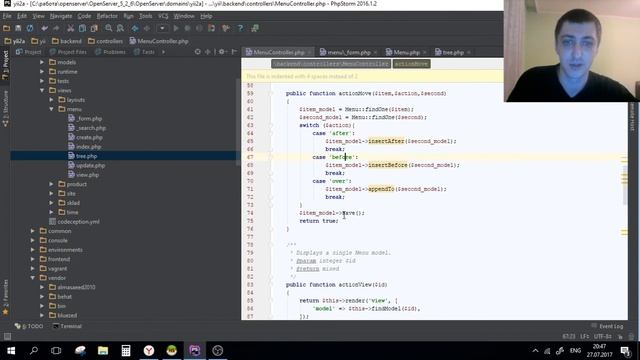Click the backend breadcrumb folder
The image size is (640, 360).
pyautogui.click(x=67, y=41)
